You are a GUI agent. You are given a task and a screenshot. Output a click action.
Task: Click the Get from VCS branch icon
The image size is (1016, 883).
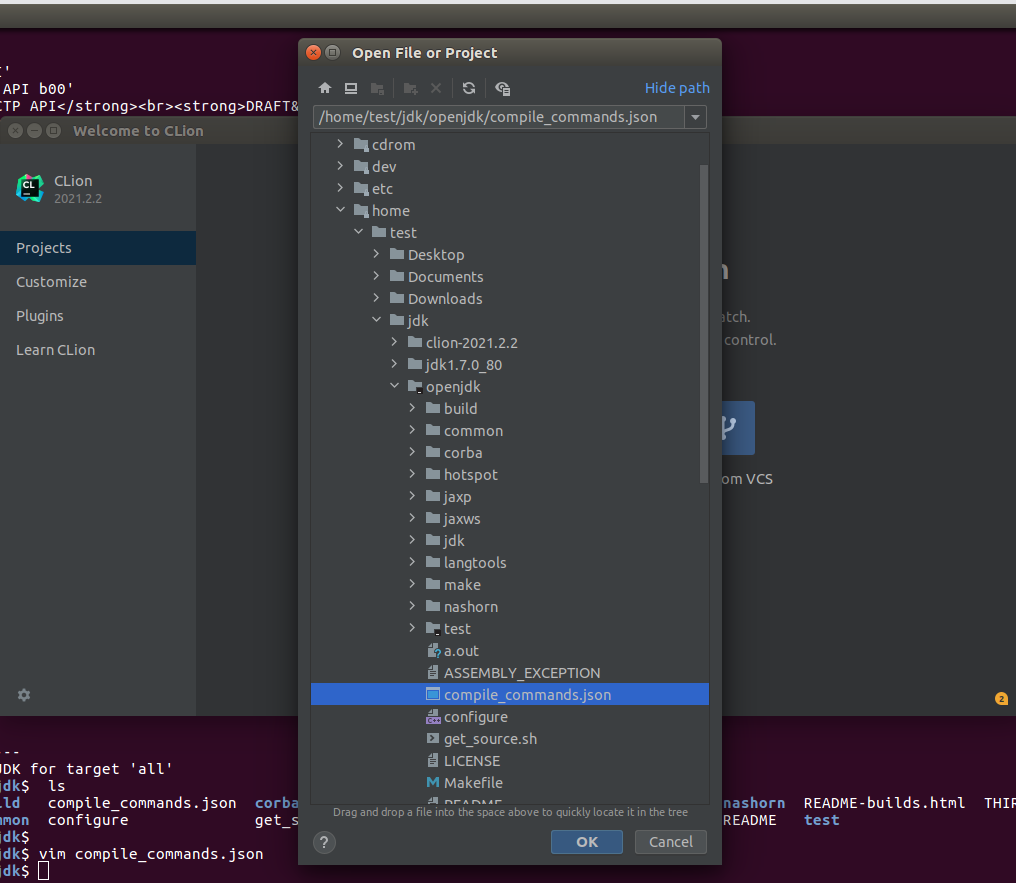(x=730, y=428)
